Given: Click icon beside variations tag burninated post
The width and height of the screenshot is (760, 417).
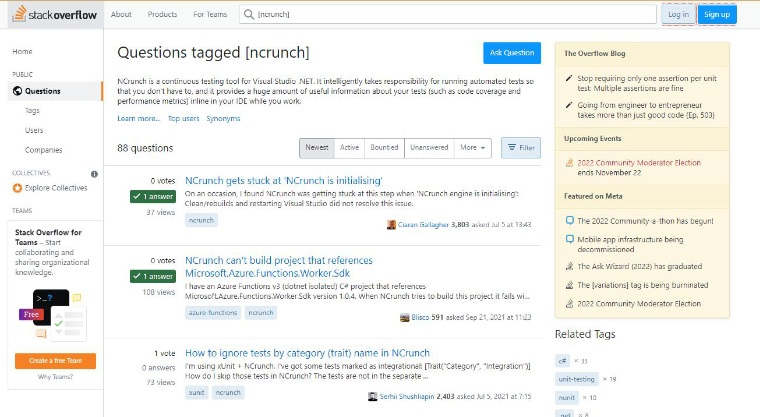Looking at the screenshot, I should click(x=570, y=285).
